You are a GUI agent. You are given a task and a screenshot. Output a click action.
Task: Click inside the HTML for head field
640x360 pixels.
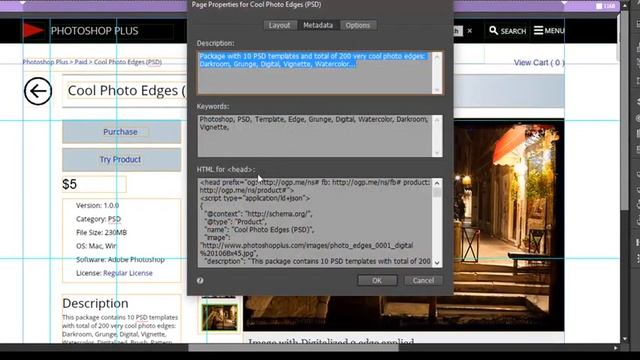[315, 223]
